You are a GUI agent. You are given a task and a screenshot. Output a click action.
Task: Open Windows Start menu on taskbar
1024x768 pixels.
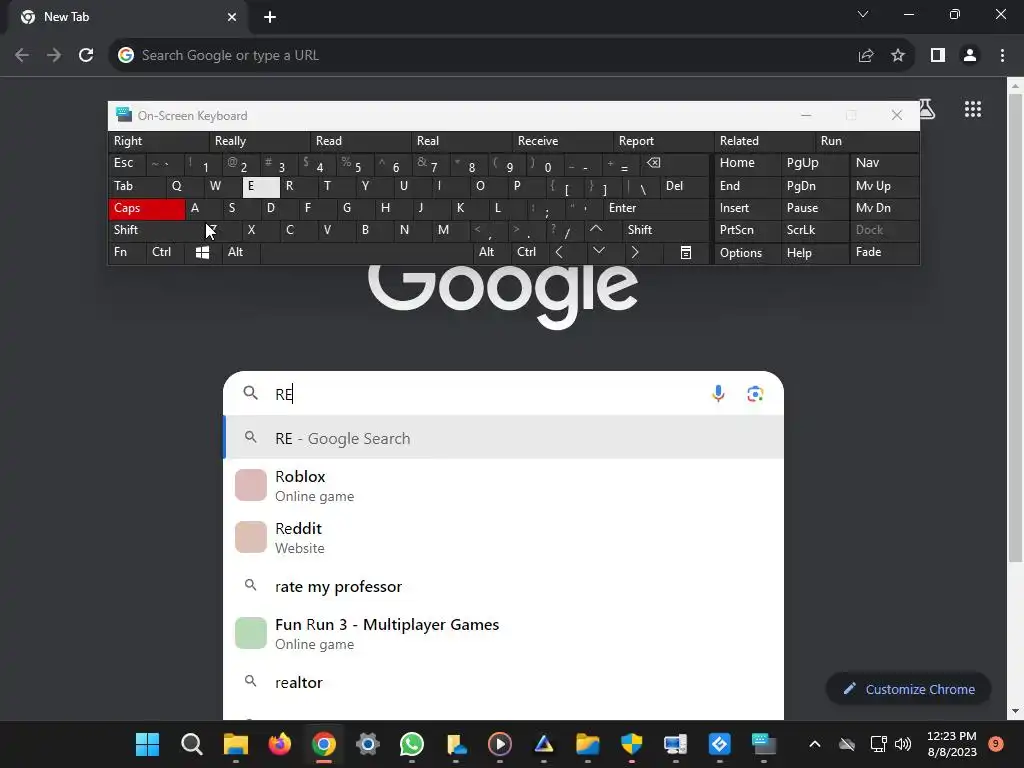click(x=147, y=744)
